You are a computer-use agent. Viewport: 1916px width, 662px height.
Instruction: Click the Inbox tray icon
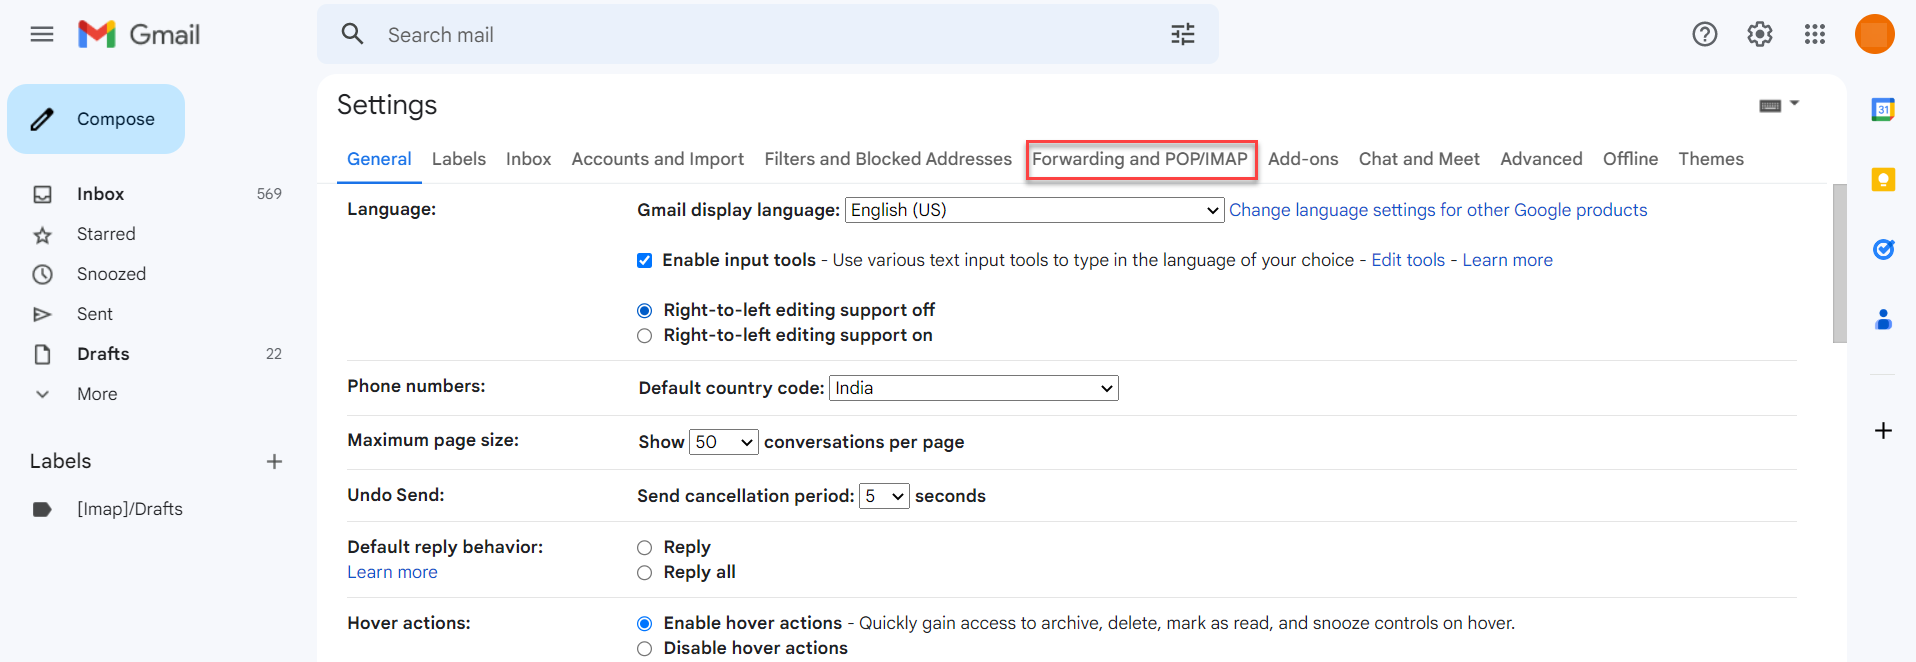click(42, 194)
